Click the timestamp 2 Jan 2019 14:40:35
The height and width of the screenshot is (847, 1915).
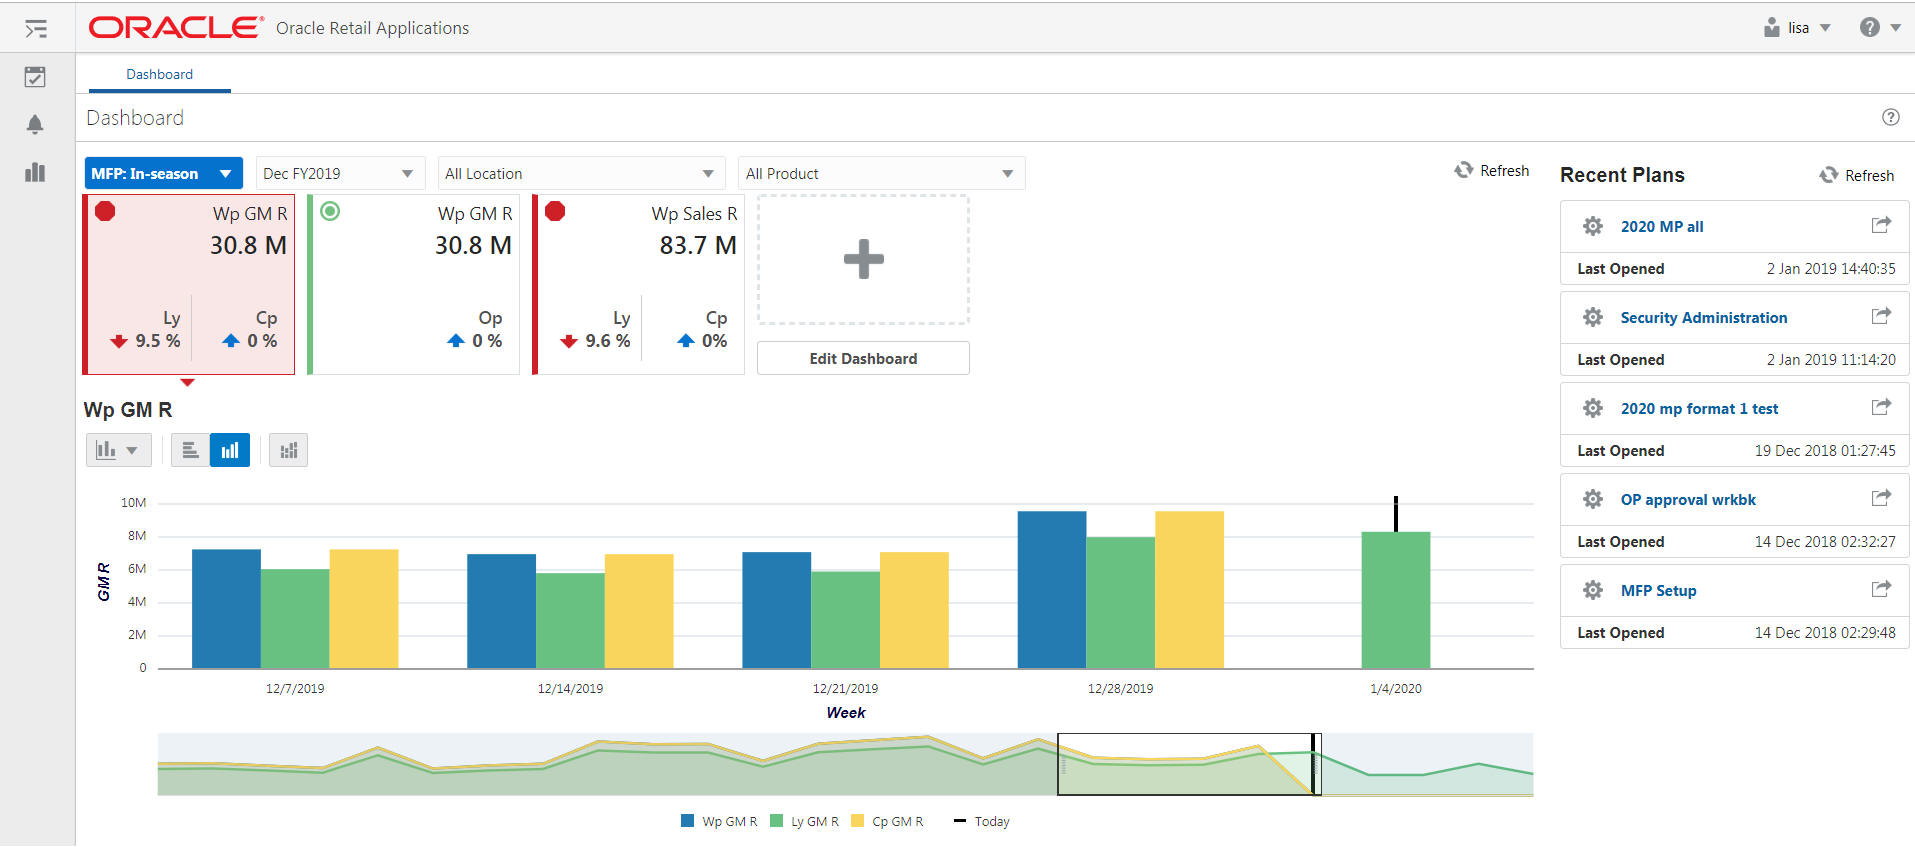1831,269
